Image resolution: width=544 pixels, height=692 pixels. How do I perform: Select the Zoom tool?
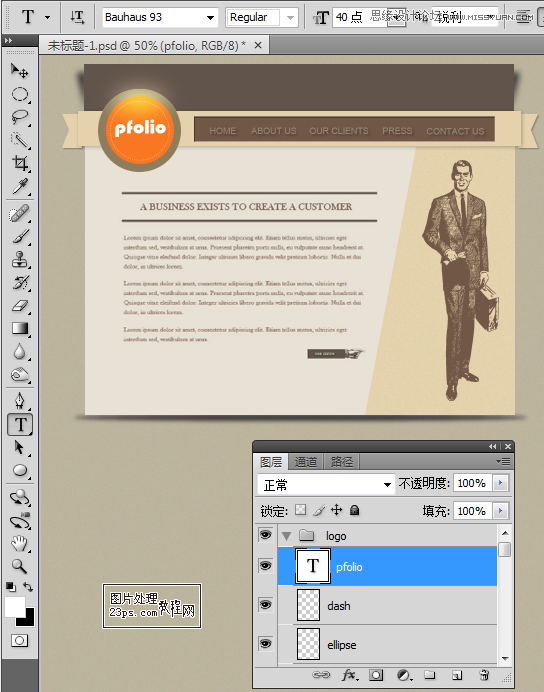(x=19, y=566)
